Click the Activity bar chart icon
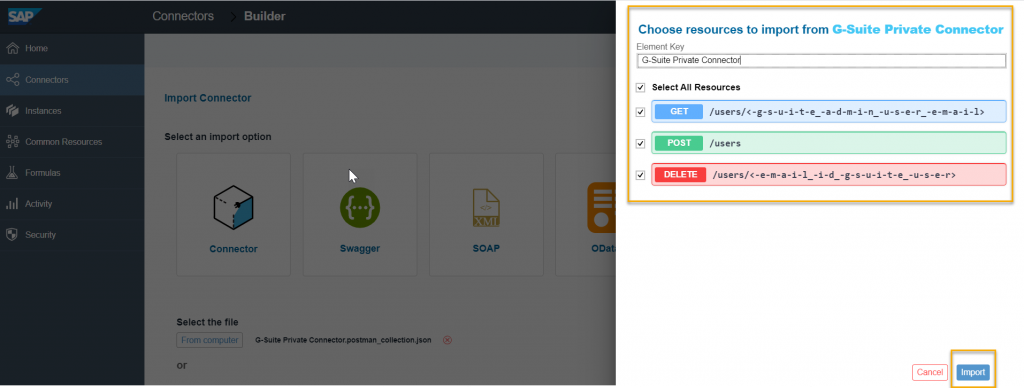Screen dimensions: 1024x388 12,204
